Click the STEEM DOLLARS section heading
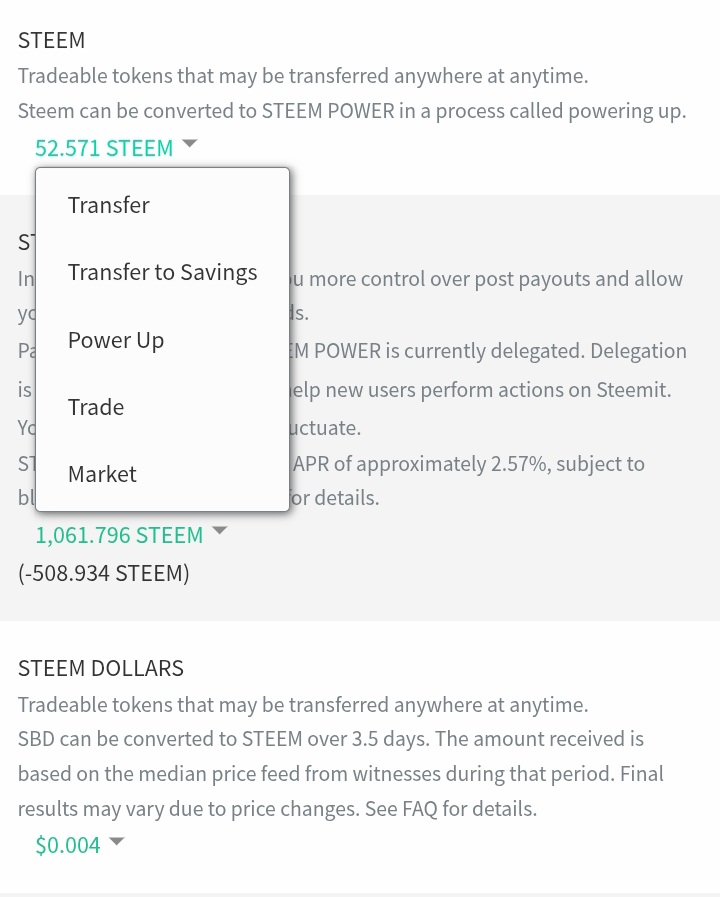 tap(101, 668)
